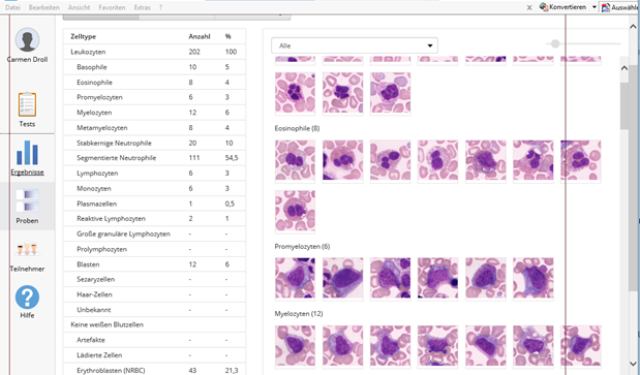Image resolution: width=640 pixels, height=375 pixels.
Task: Expand the Alle cell filter dropdown
Action: click(354, 46)
